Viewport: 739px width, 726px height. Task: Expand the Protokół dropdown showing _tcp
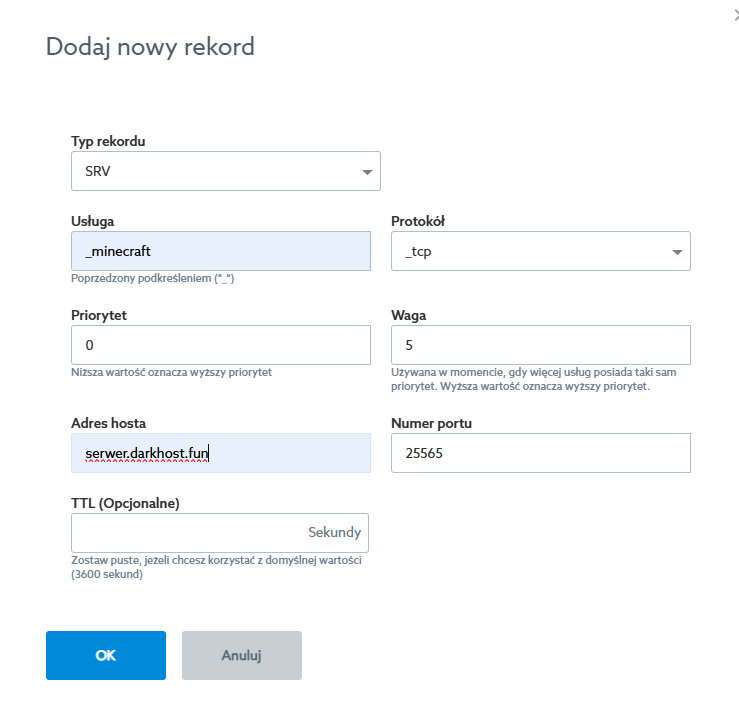coord(540,251)
